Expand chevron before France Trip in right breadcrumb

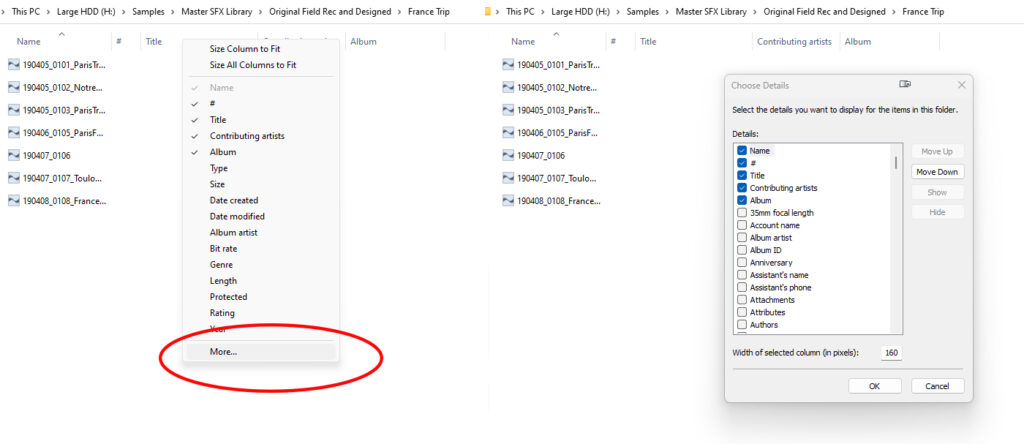coord(894,12)
